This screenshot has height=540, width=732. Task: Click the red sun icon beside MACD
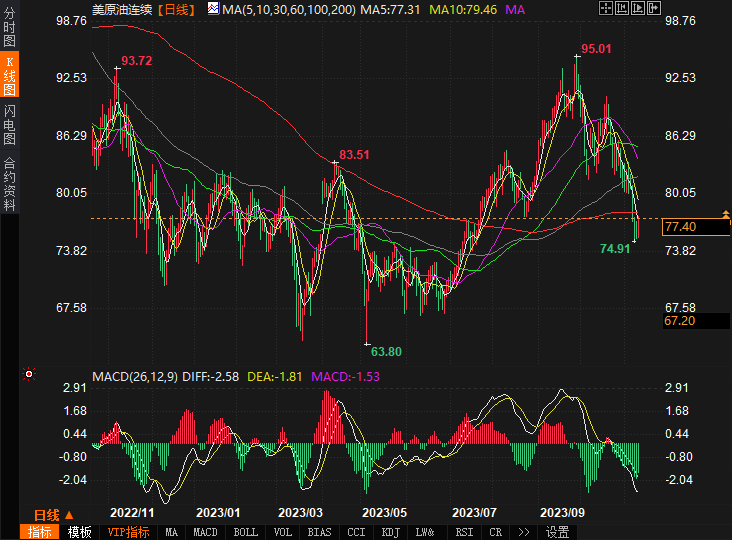tap(28, 376)
